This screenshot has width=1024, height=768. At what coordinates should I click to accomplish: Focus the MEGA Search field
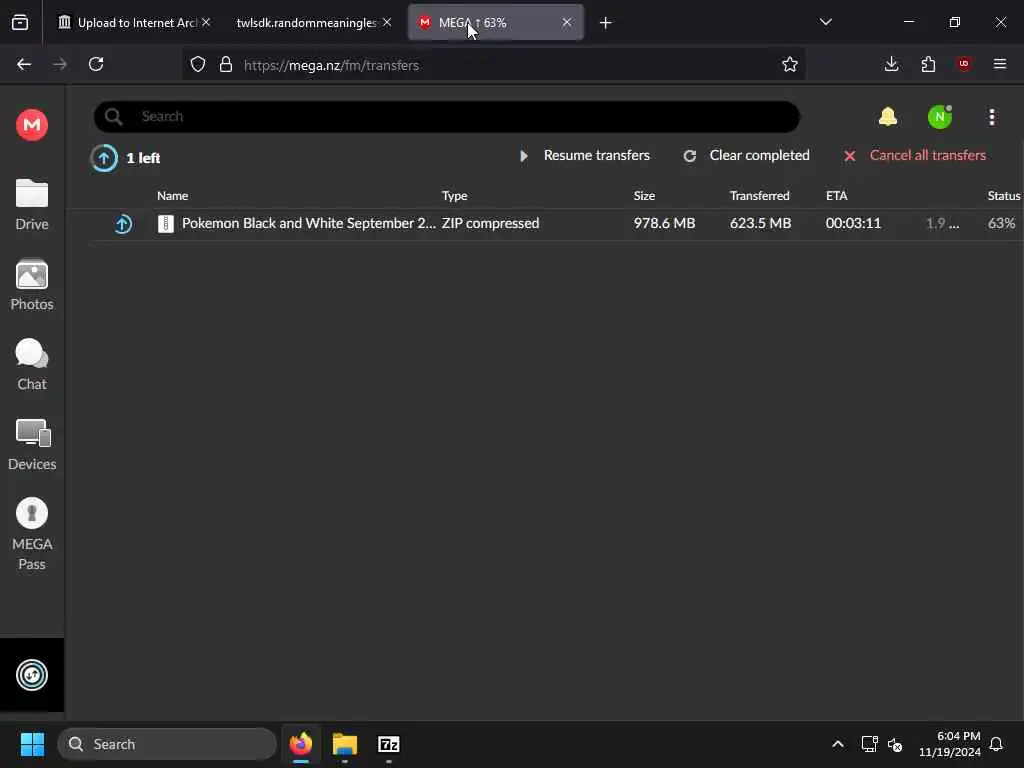tap(447, 117)
